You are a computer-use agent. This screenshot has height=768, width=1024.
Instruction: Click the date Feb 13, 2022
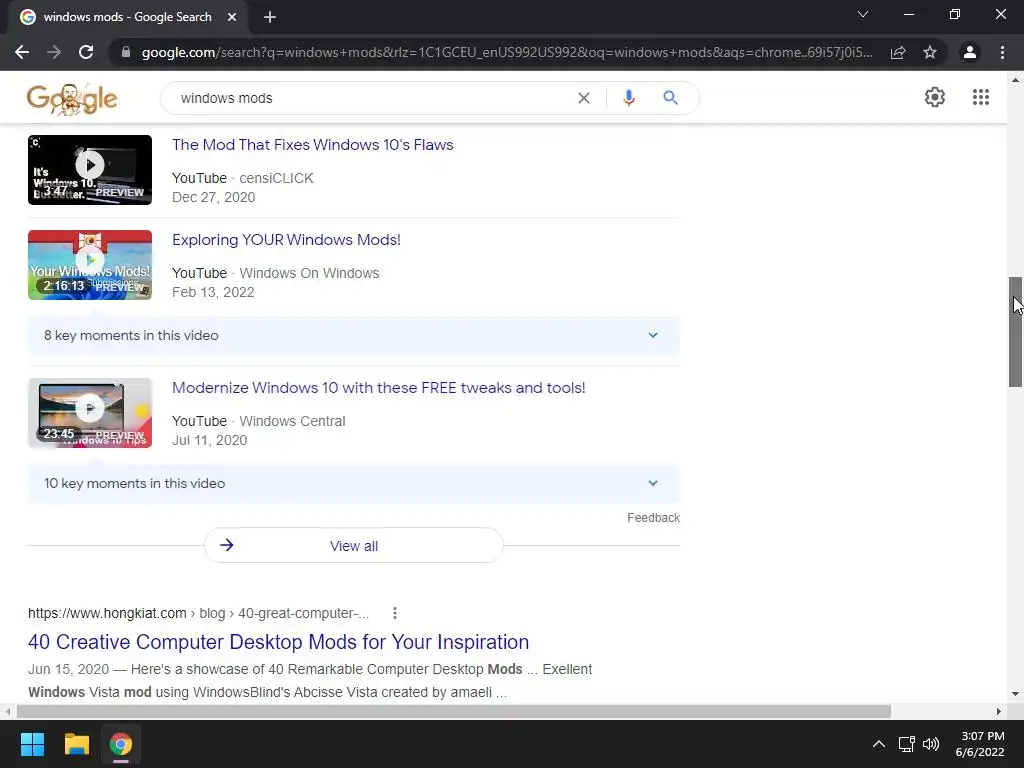(213, 292)
